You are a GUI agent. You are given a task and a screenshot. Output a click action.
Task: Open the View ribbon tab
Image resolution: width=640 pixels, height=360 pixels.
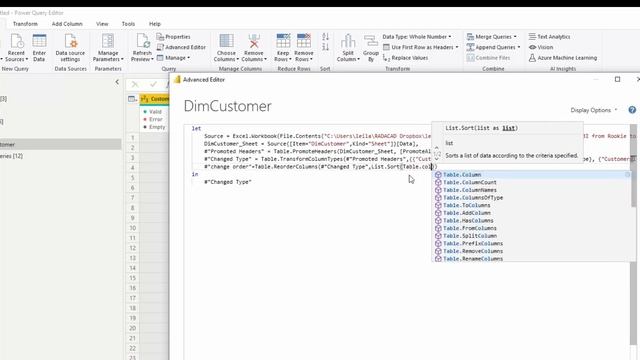tap(102, 24)
